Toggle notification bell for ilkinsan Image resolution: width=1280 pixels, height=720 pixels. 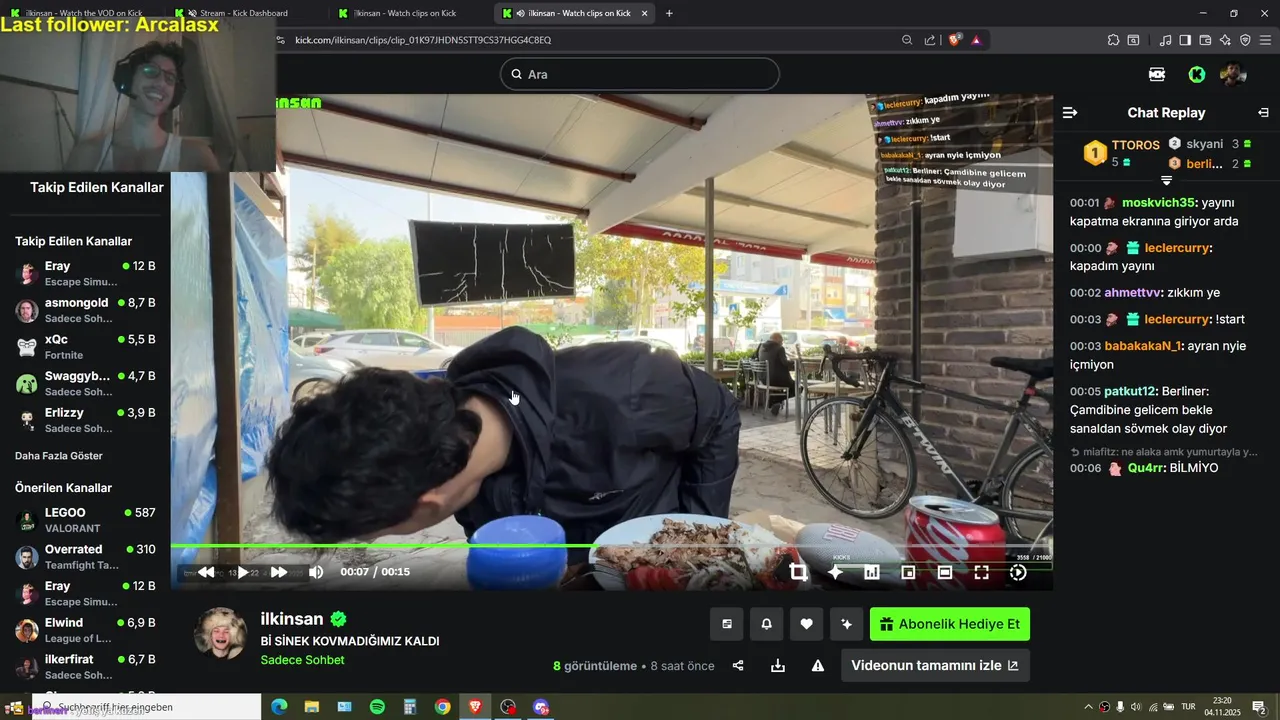point(767,624)
